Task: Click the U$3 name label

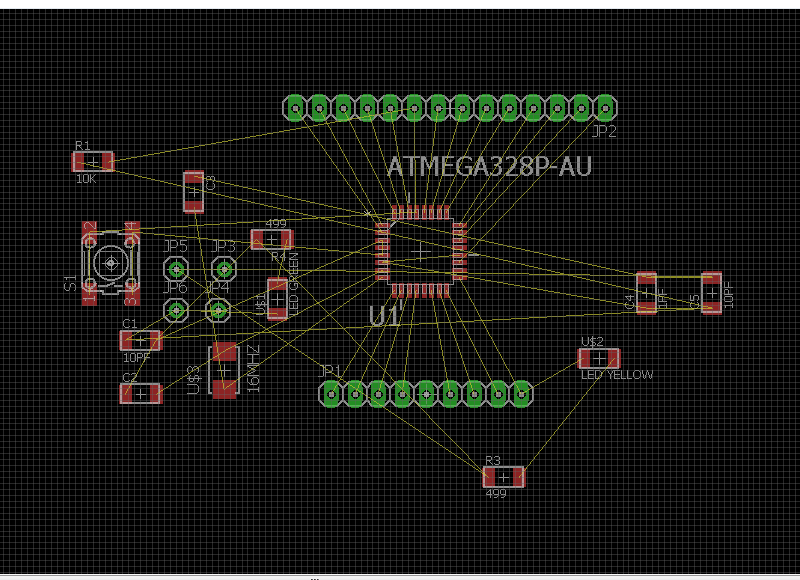Action: pyautogui.click(x=194, y=380)
